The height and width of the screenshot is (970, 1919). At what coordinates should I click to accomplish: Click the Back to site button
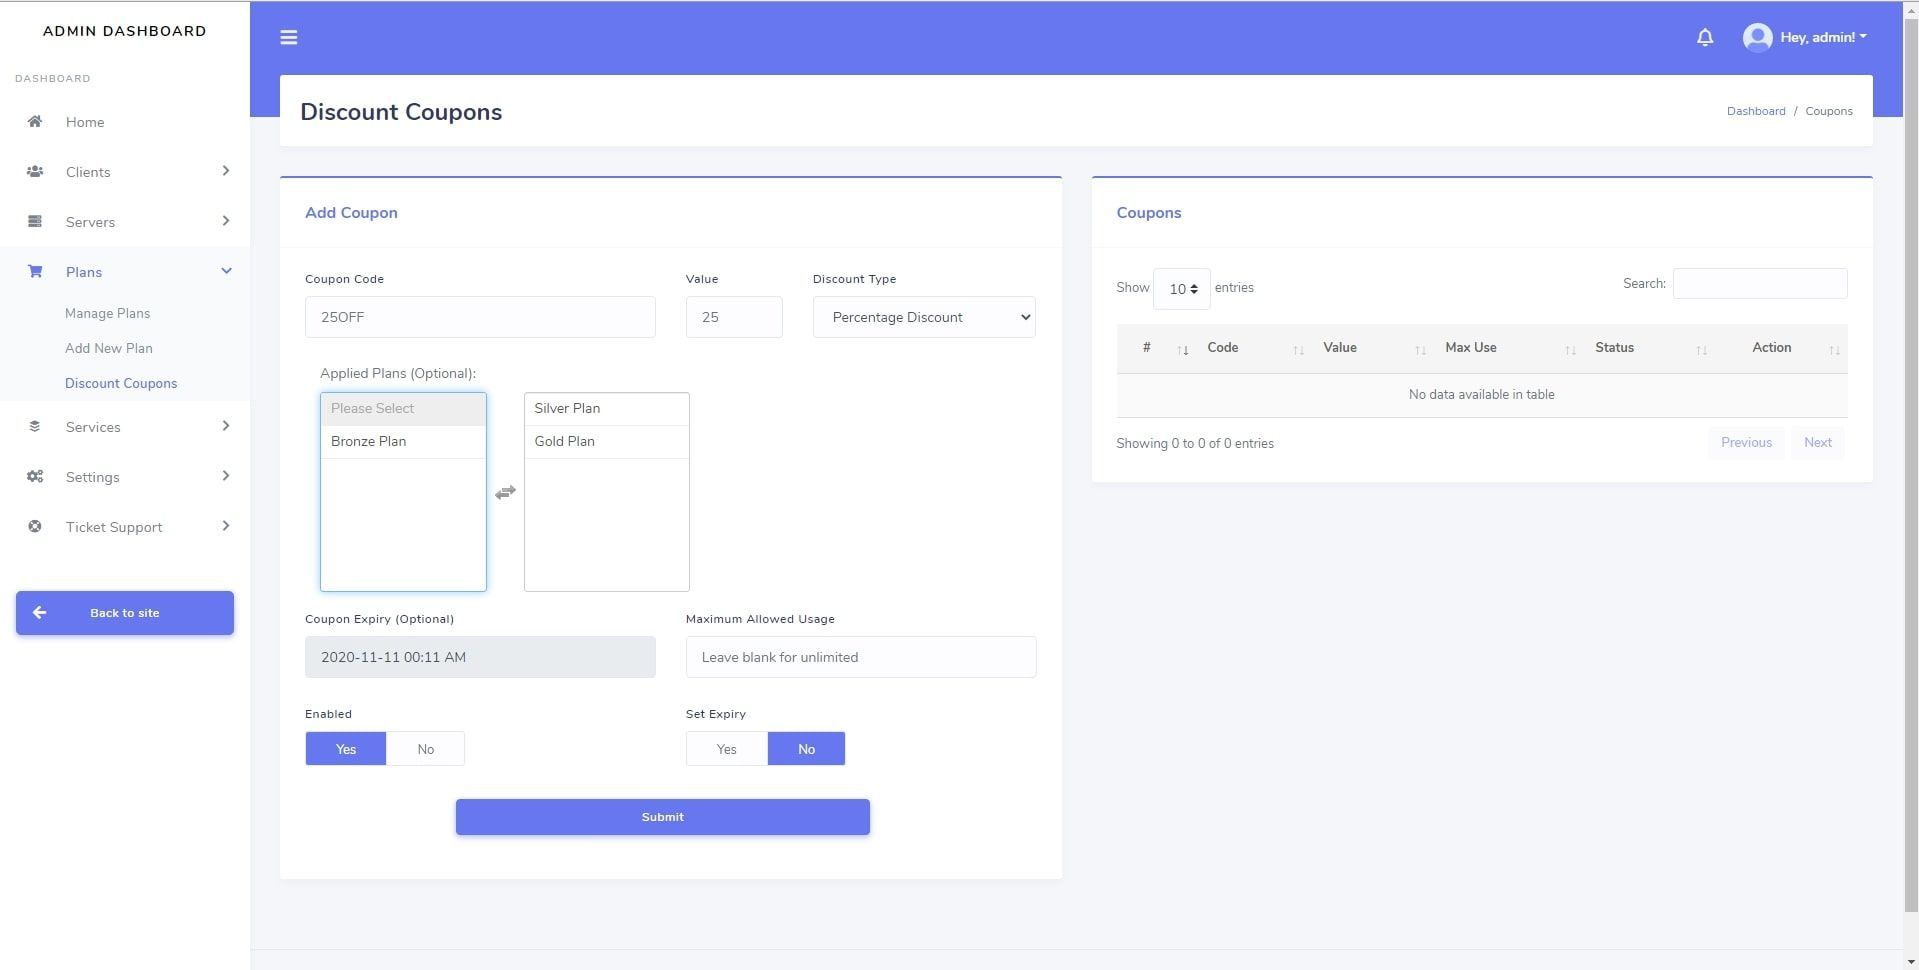coord(125,613)
